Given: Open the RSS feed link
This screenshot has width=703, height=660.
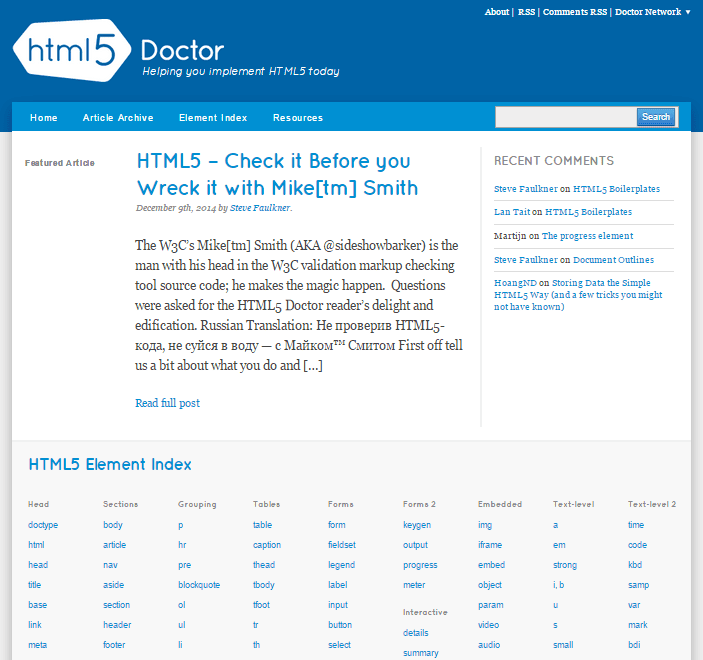Looking at the screenshot, I should [526, 12].
